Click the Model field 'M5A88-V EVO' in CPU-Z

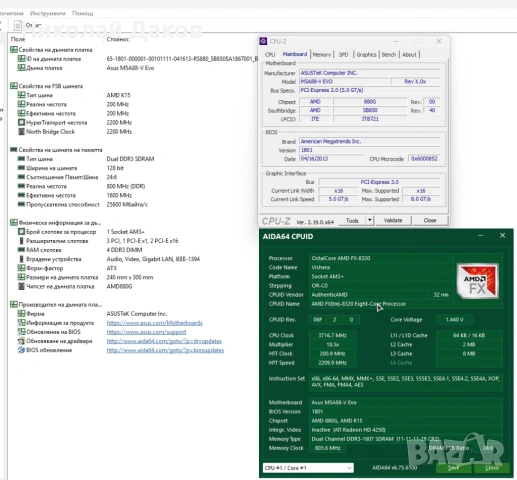pyautogui.click(x=344, y=82)
